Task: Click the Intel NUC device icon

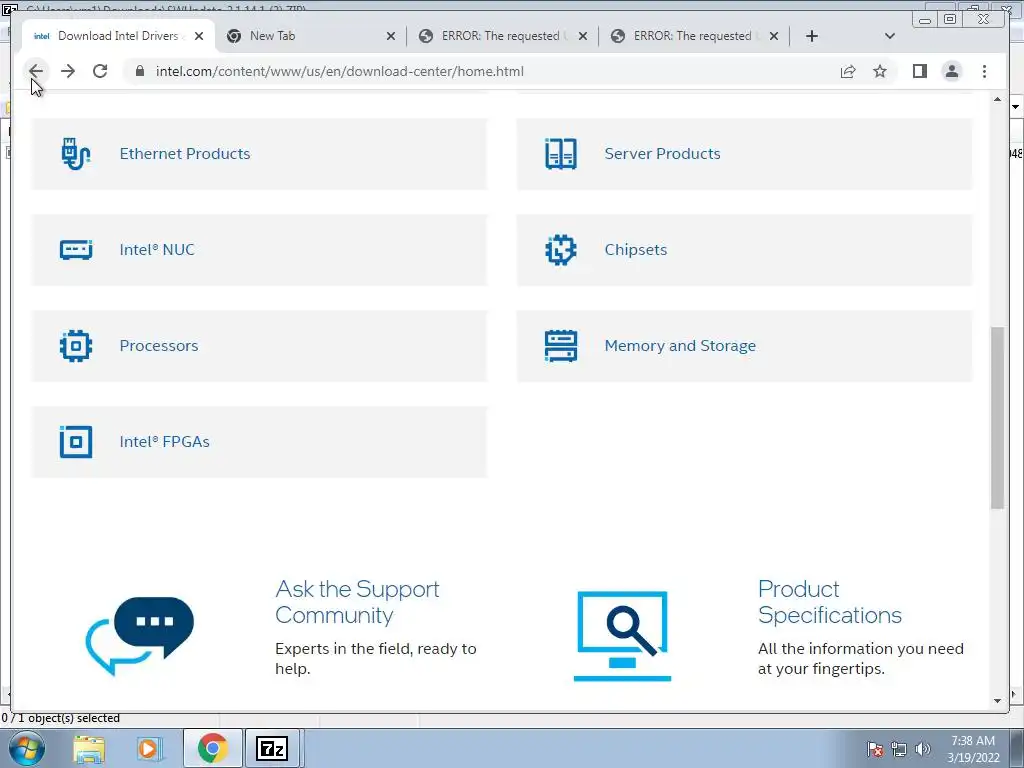Action: pyautogui.click(x=76, y=249)
